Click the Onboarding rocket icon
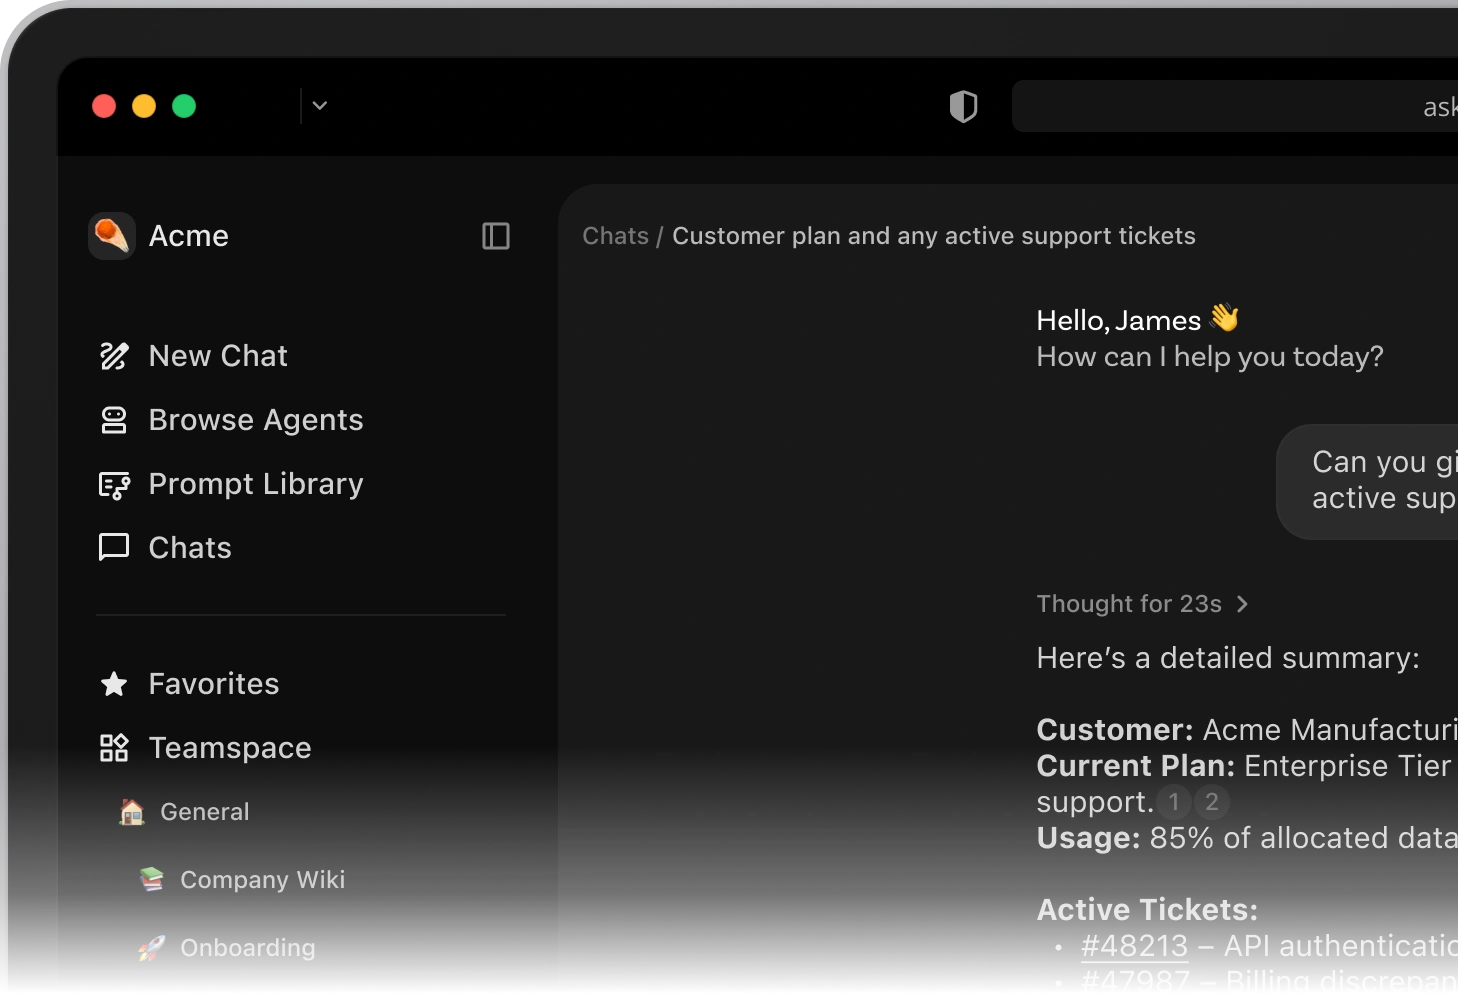Viewport: 1458px width, 994px height. (152, 947)
